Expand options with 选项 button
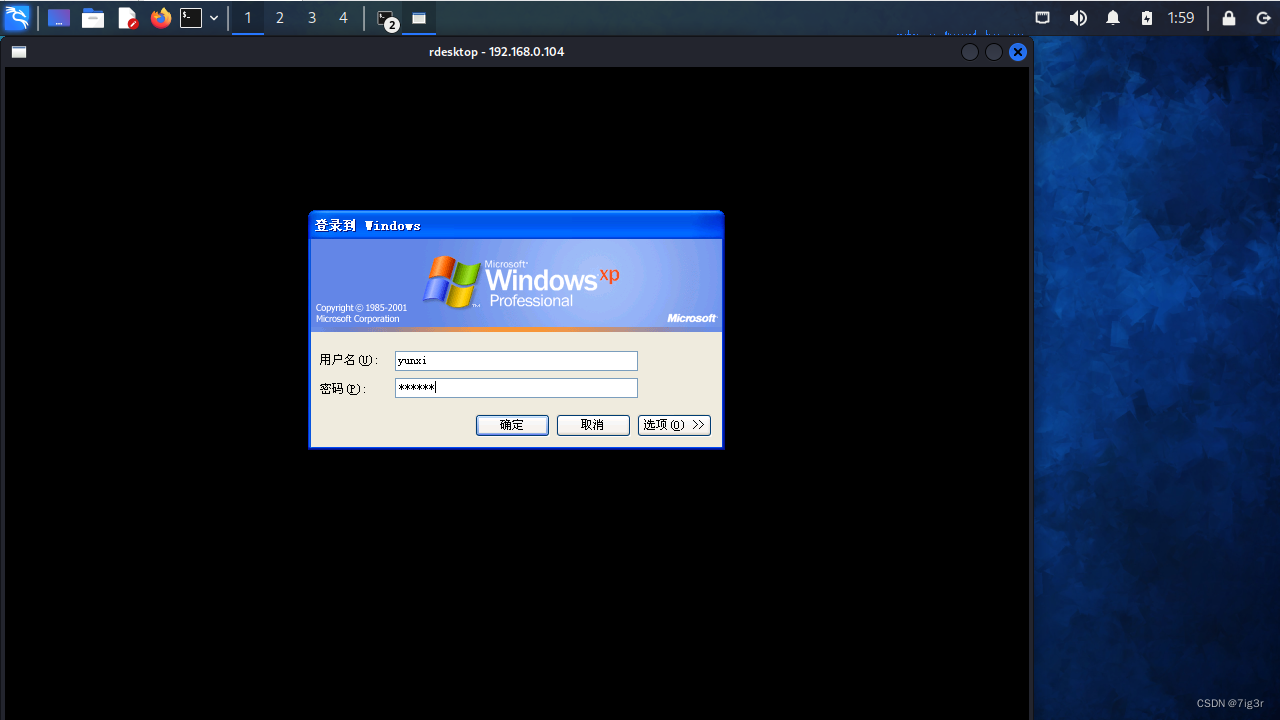Screen dimensions: 1280x720 (674, 425)
